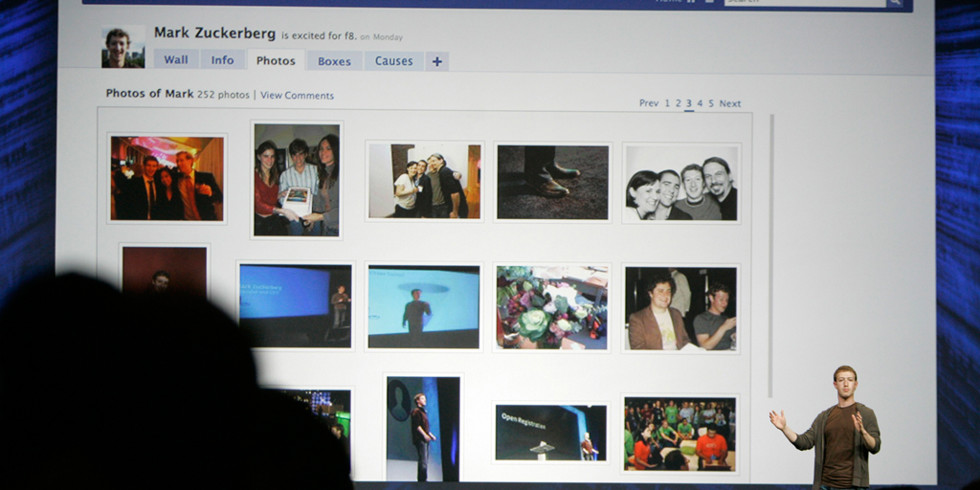This screenshot has width=980, height=490.
Task: Open crowd photo with green and orange shirts
Action: [x=680, y=433]
